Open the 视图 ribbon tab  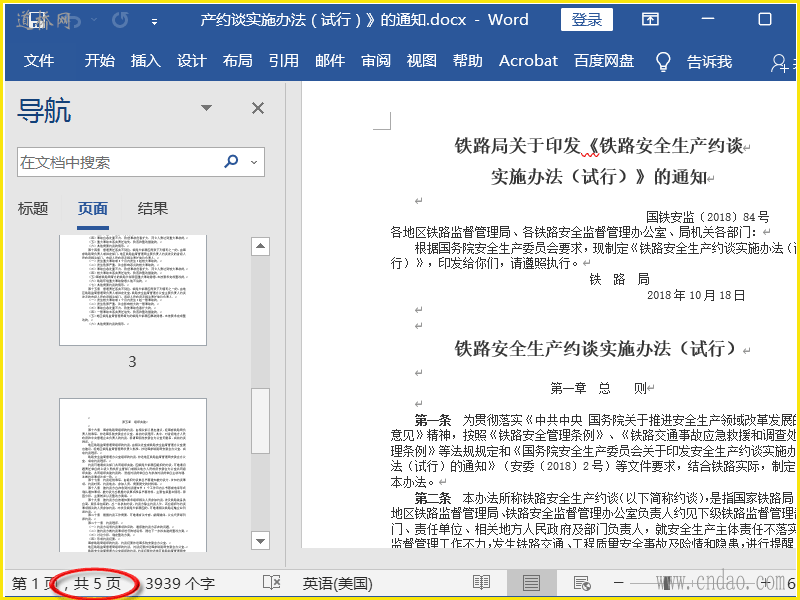pos(421,61)
